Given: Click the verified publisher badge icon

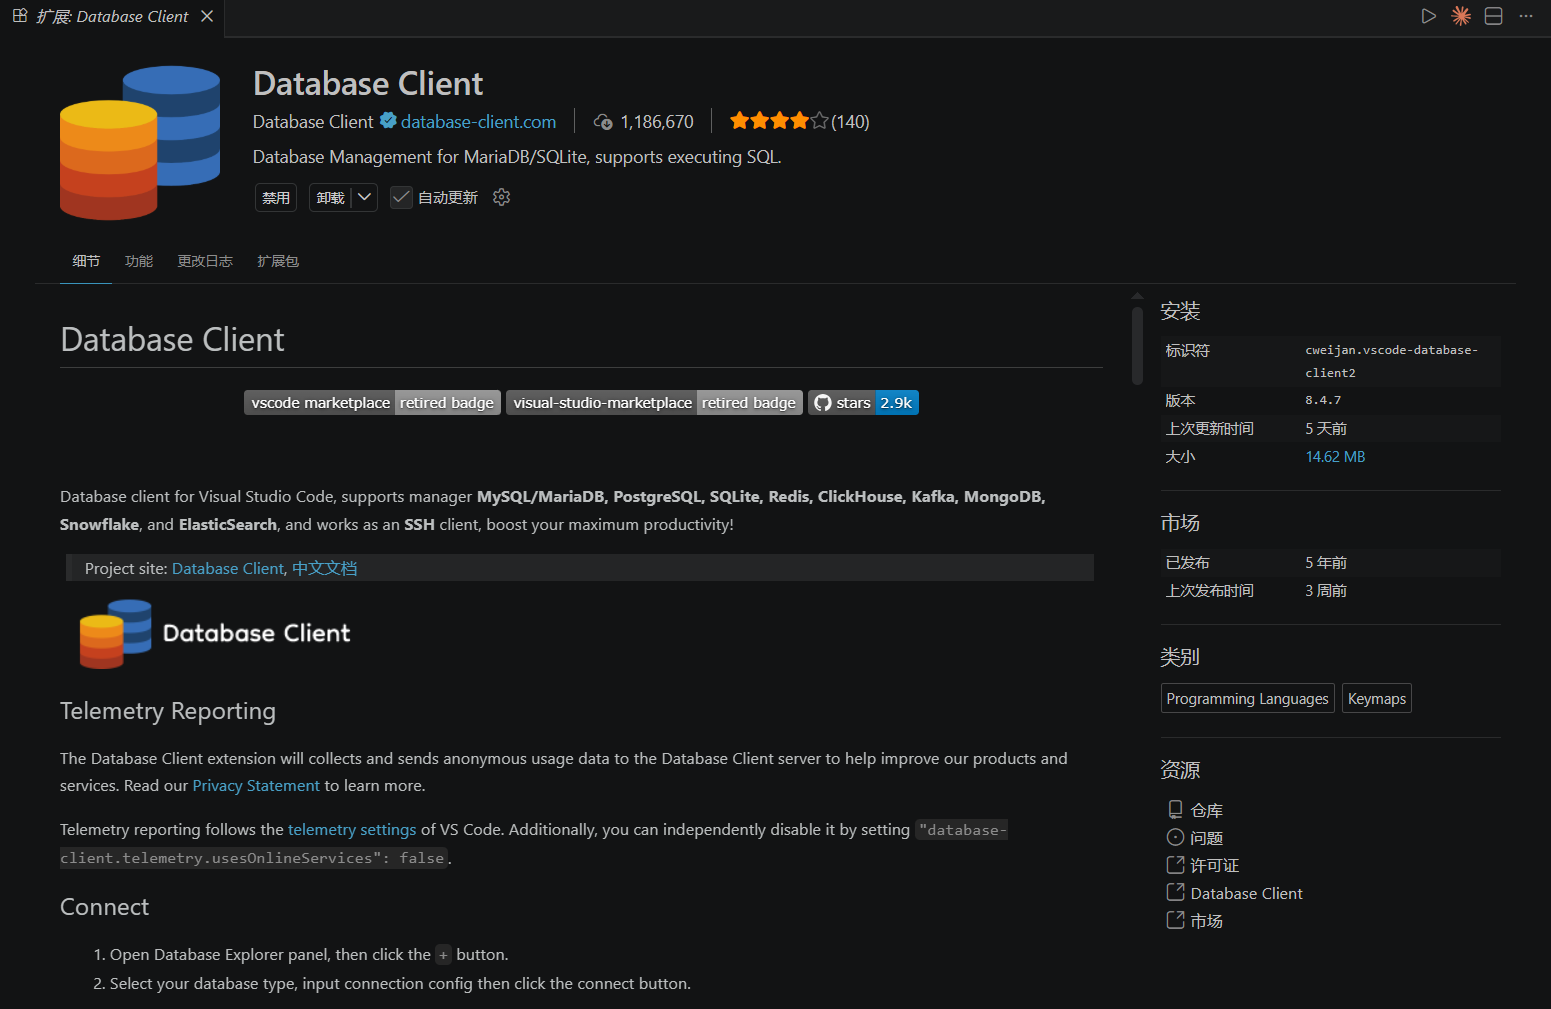Looking at the screenshot, I should pyautogui.click(x=388, y=121).
